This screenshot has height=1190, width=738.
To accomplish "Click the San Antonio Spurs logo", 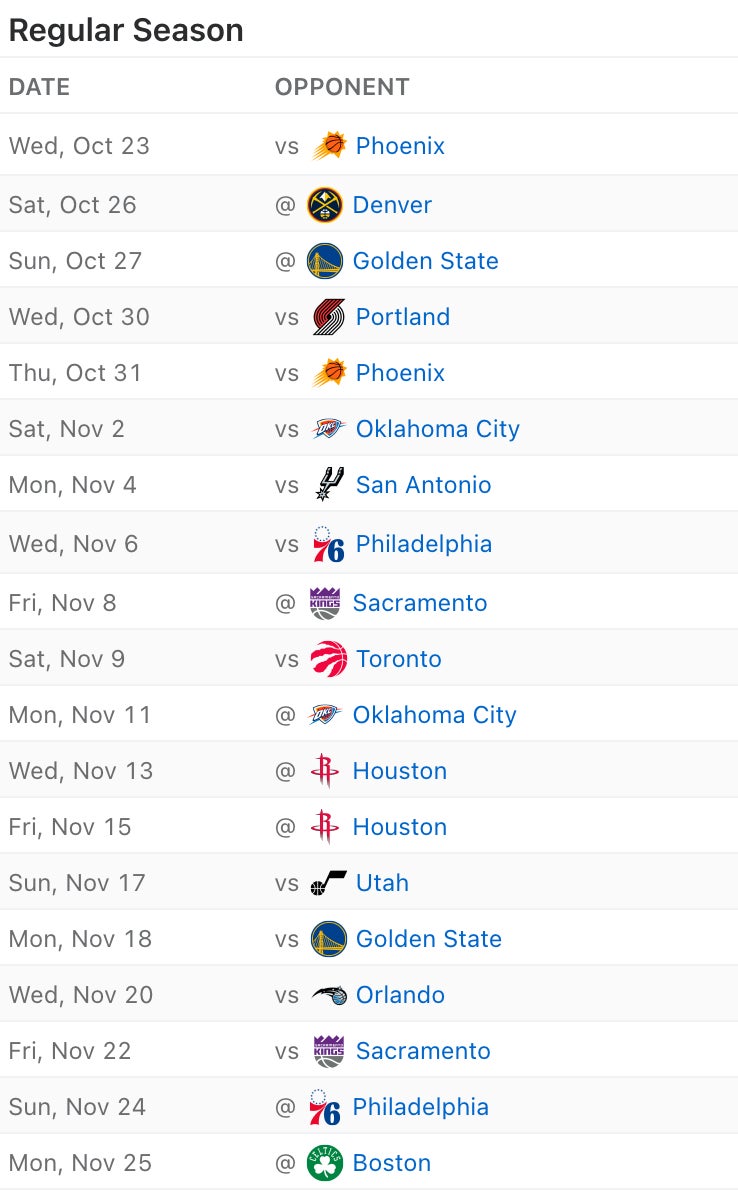I will [329, 485].
